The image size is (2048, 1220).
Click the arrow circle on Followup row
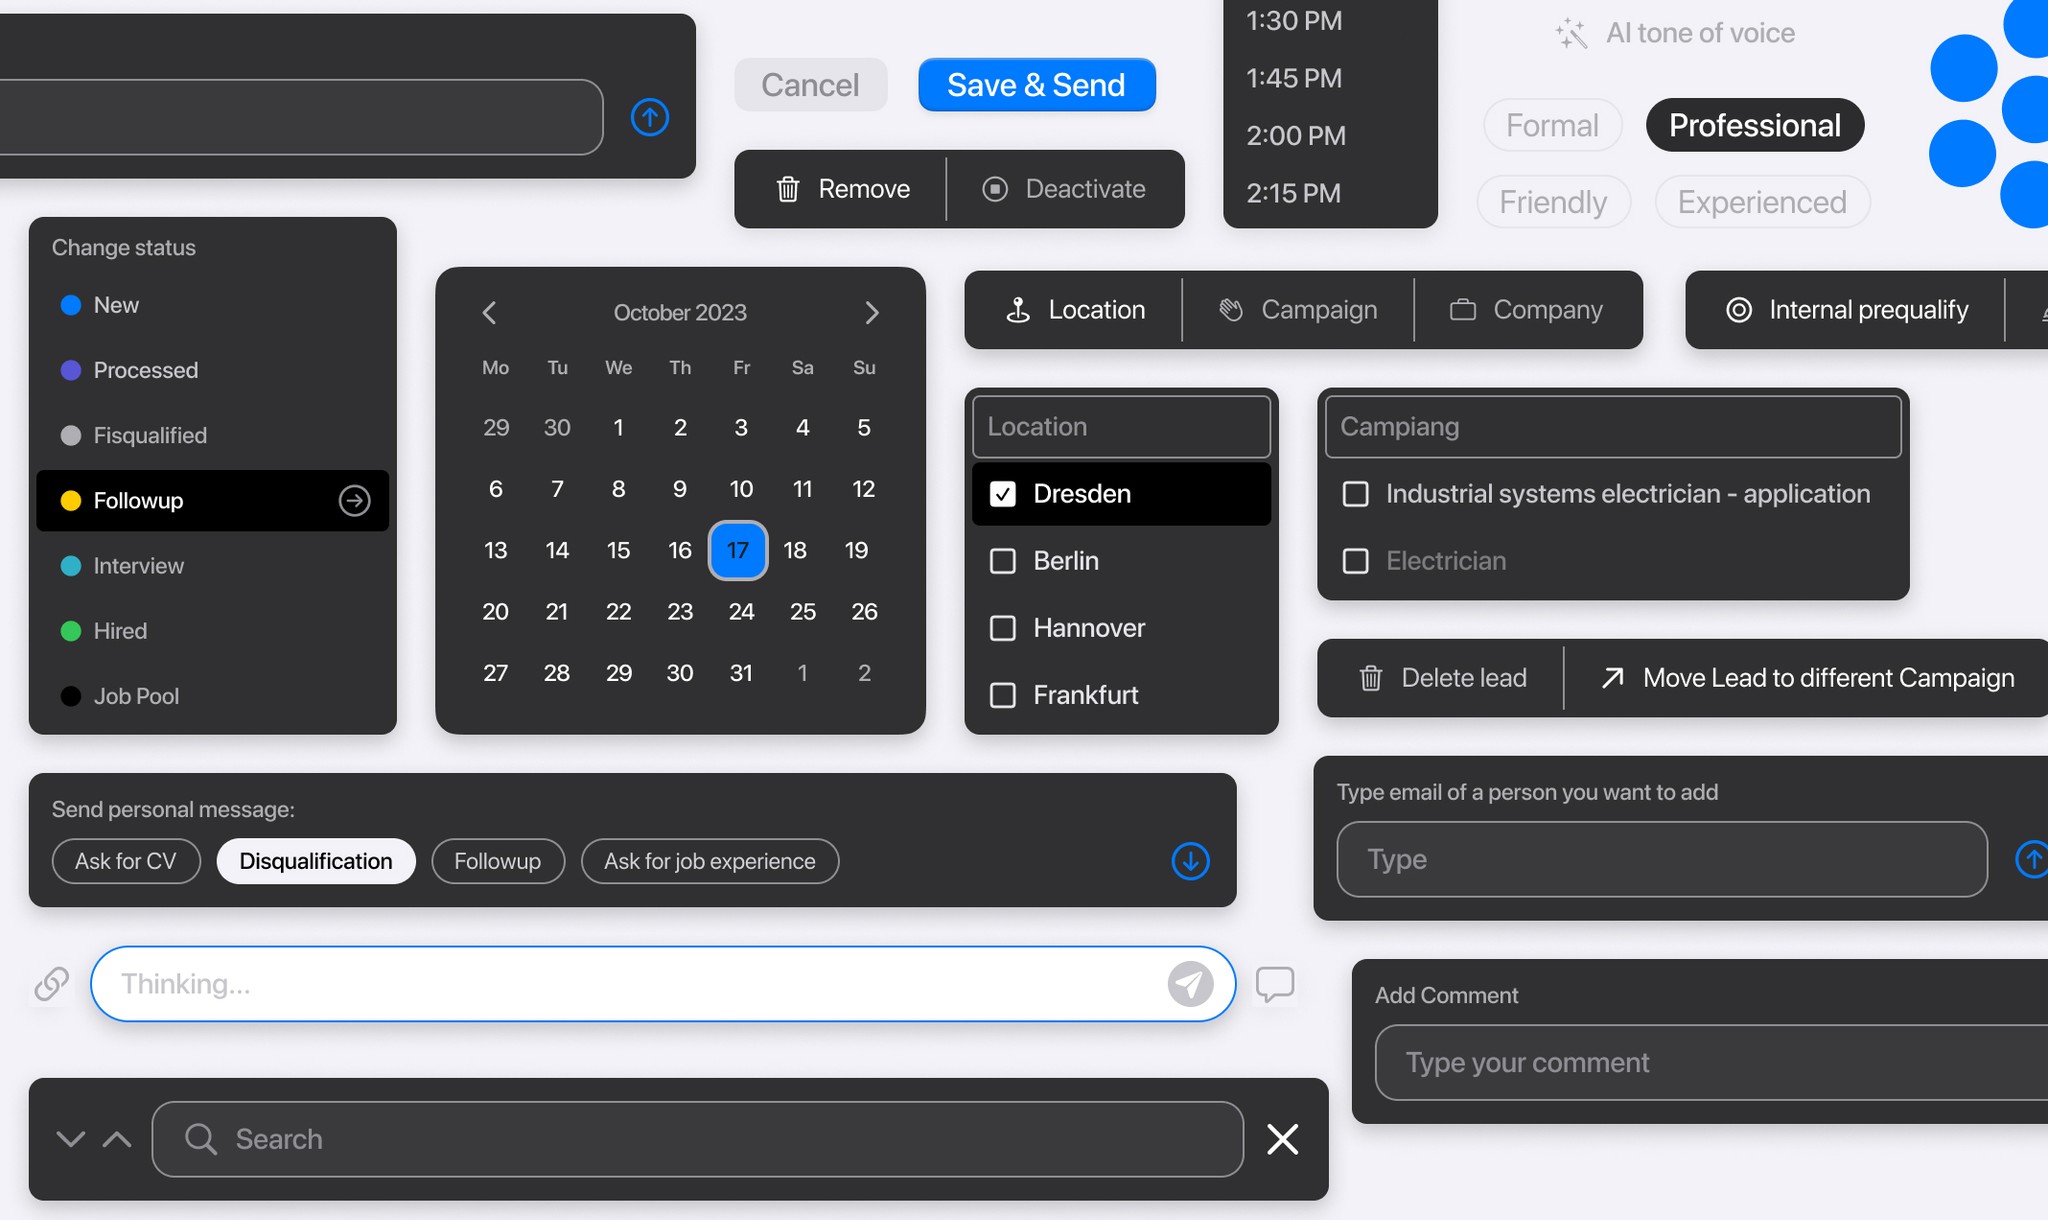(x=354, y=500)
